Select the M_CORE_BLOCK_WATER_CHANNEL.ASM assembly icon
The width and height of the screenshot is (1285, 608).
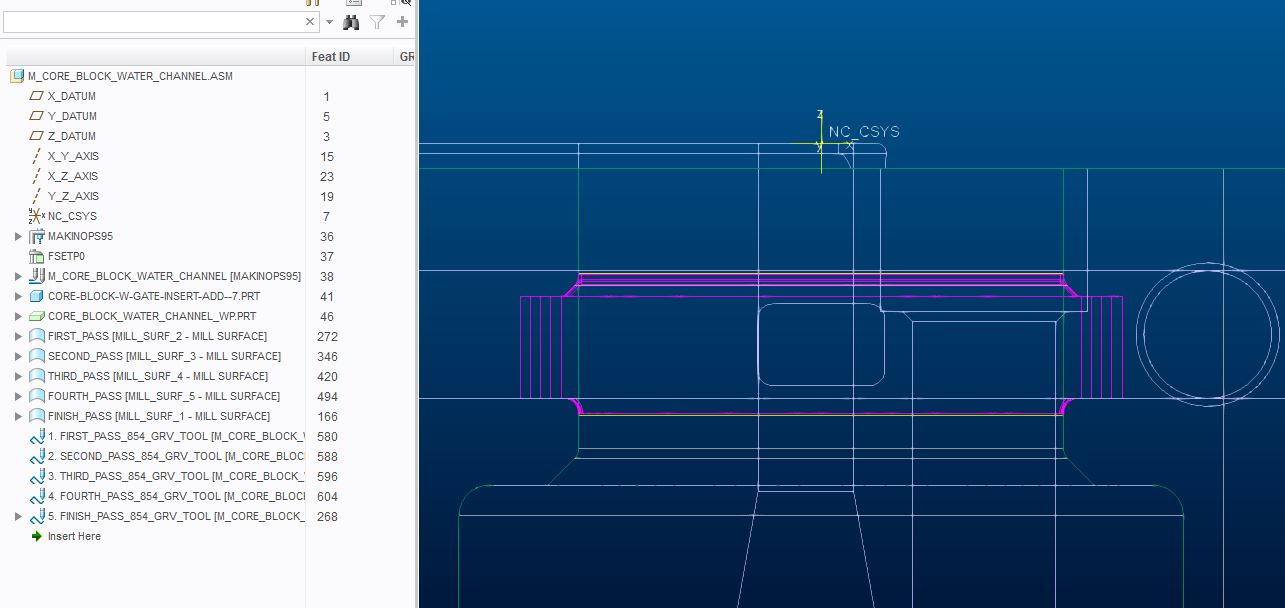17,76
